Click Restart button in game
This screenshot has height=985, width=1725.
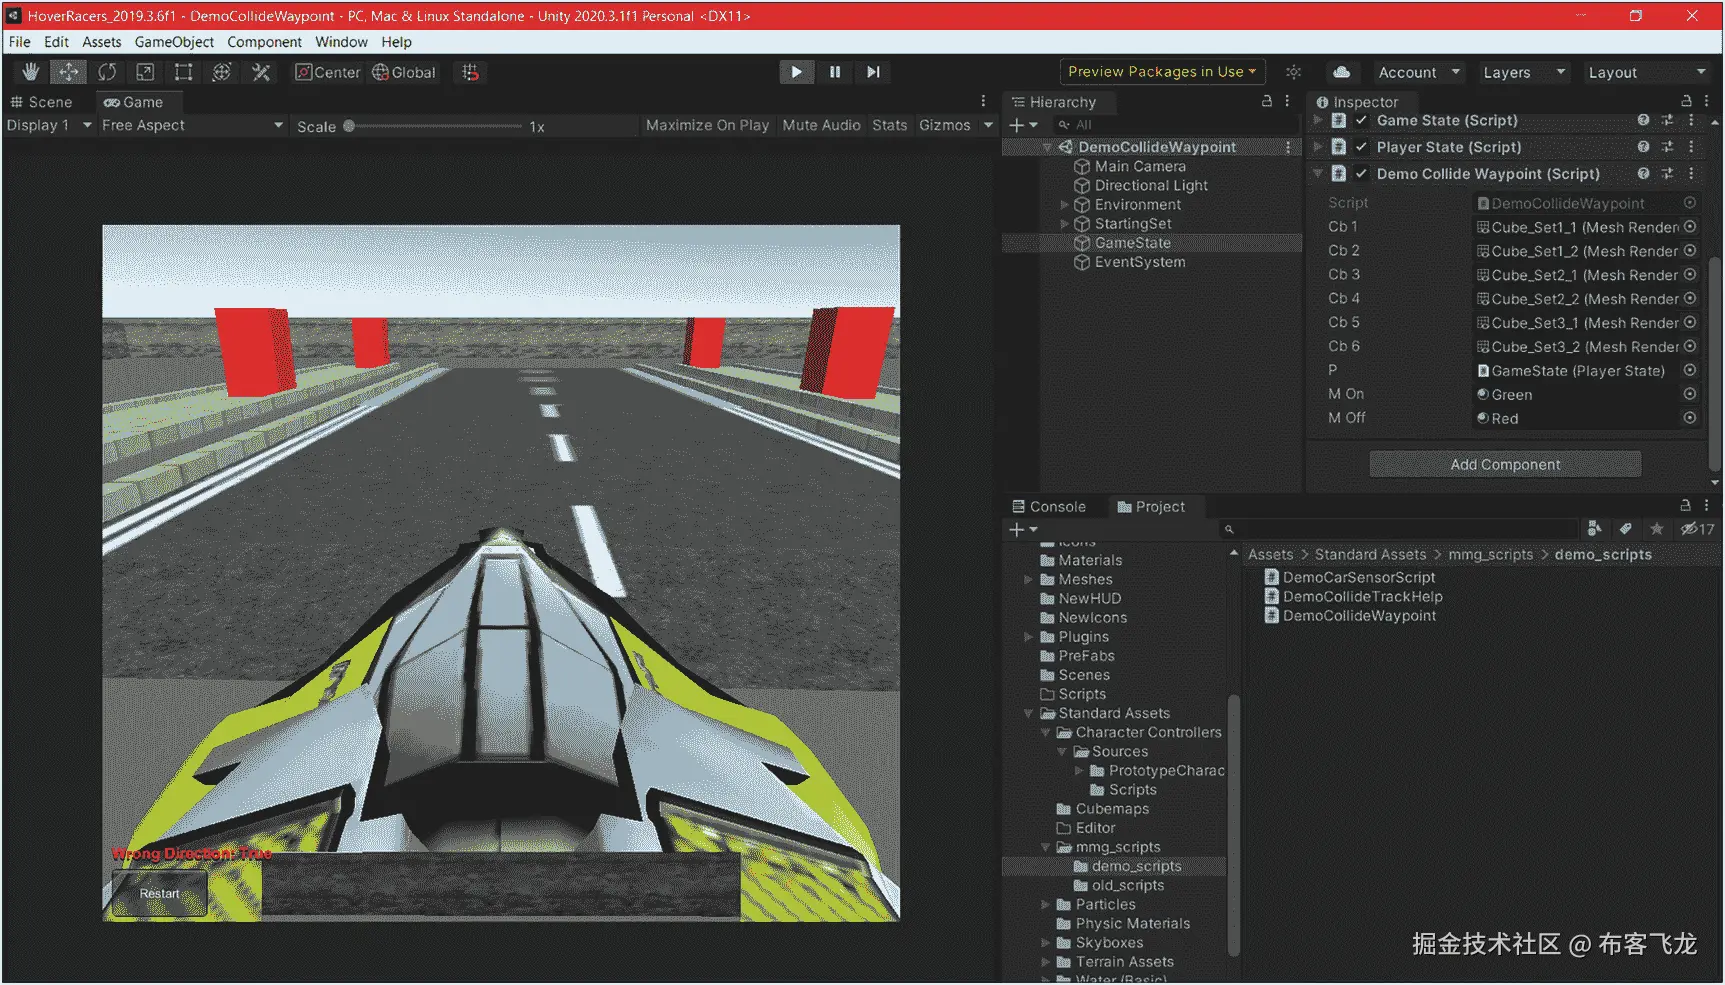160,894
